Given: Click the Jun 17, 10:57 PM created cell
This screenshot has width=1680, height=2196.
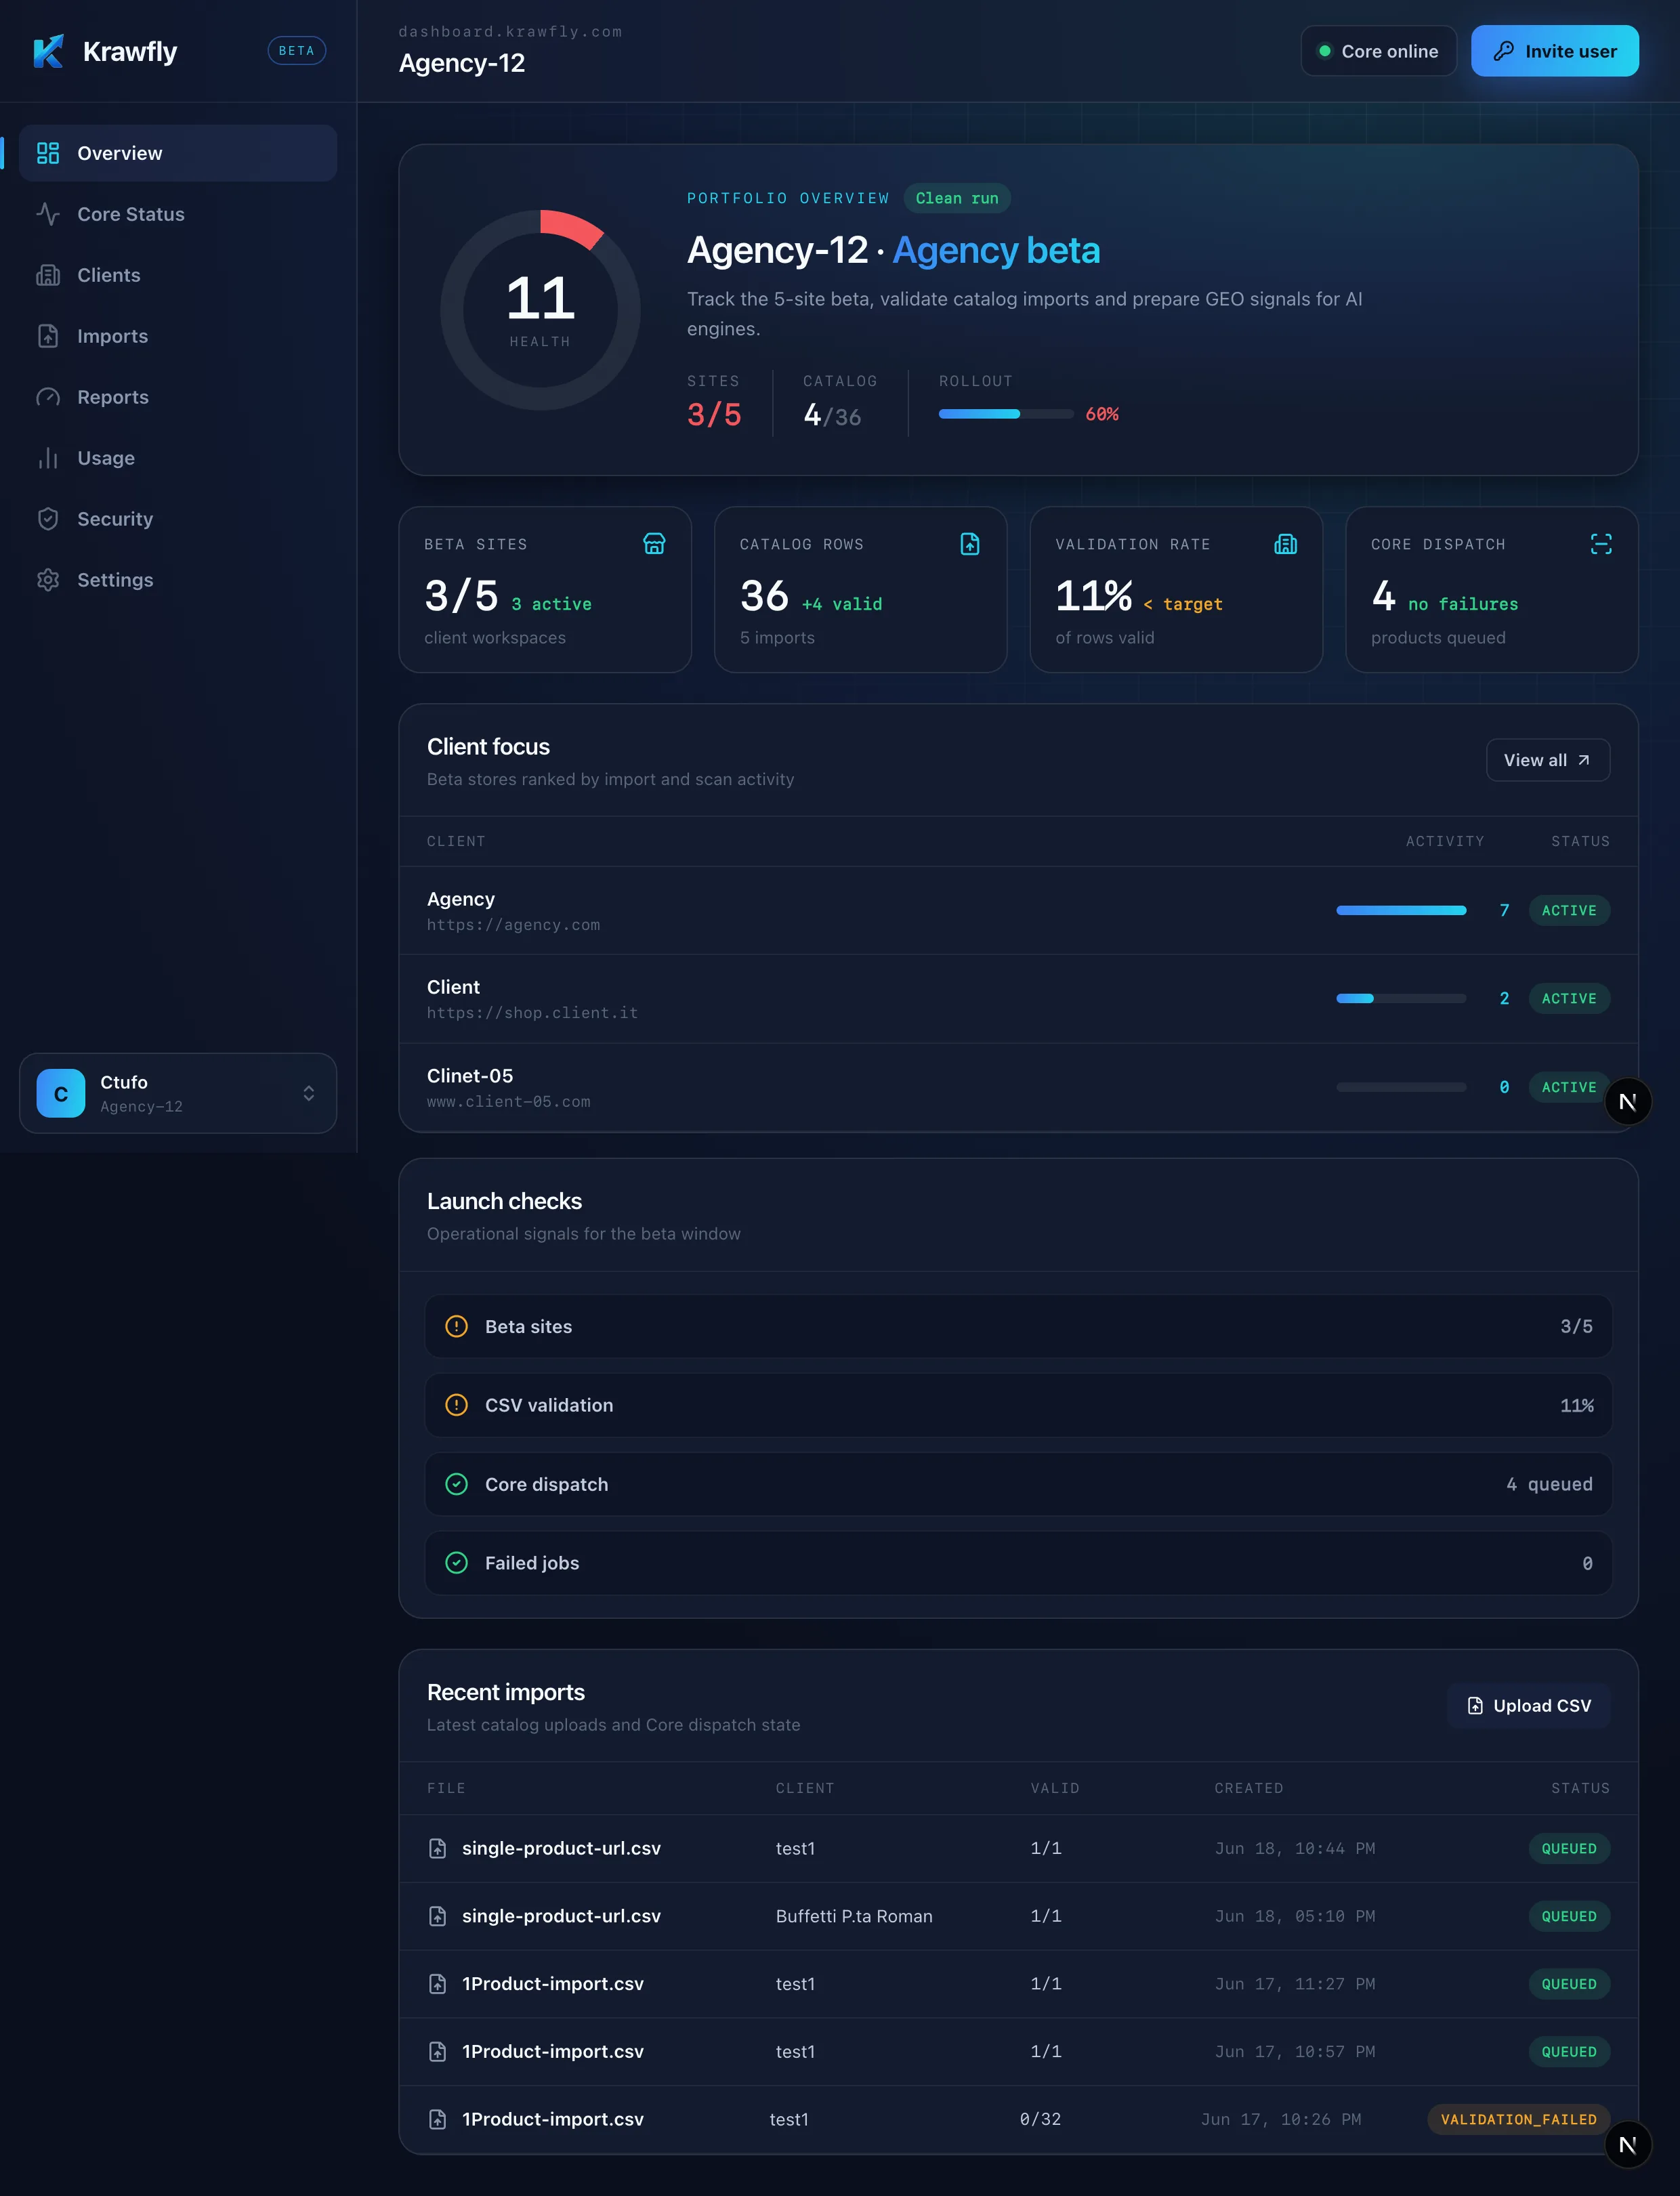Looking at the screenshot, I should point(1295,2052).
